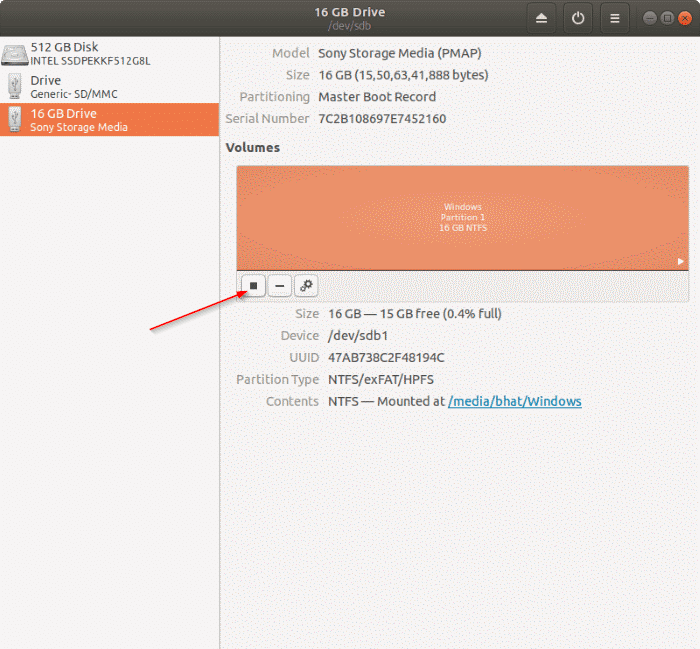Delete selected partition with minus button
Image resolution: width=700 pixels, height=649 pixels.
[280, 286]
